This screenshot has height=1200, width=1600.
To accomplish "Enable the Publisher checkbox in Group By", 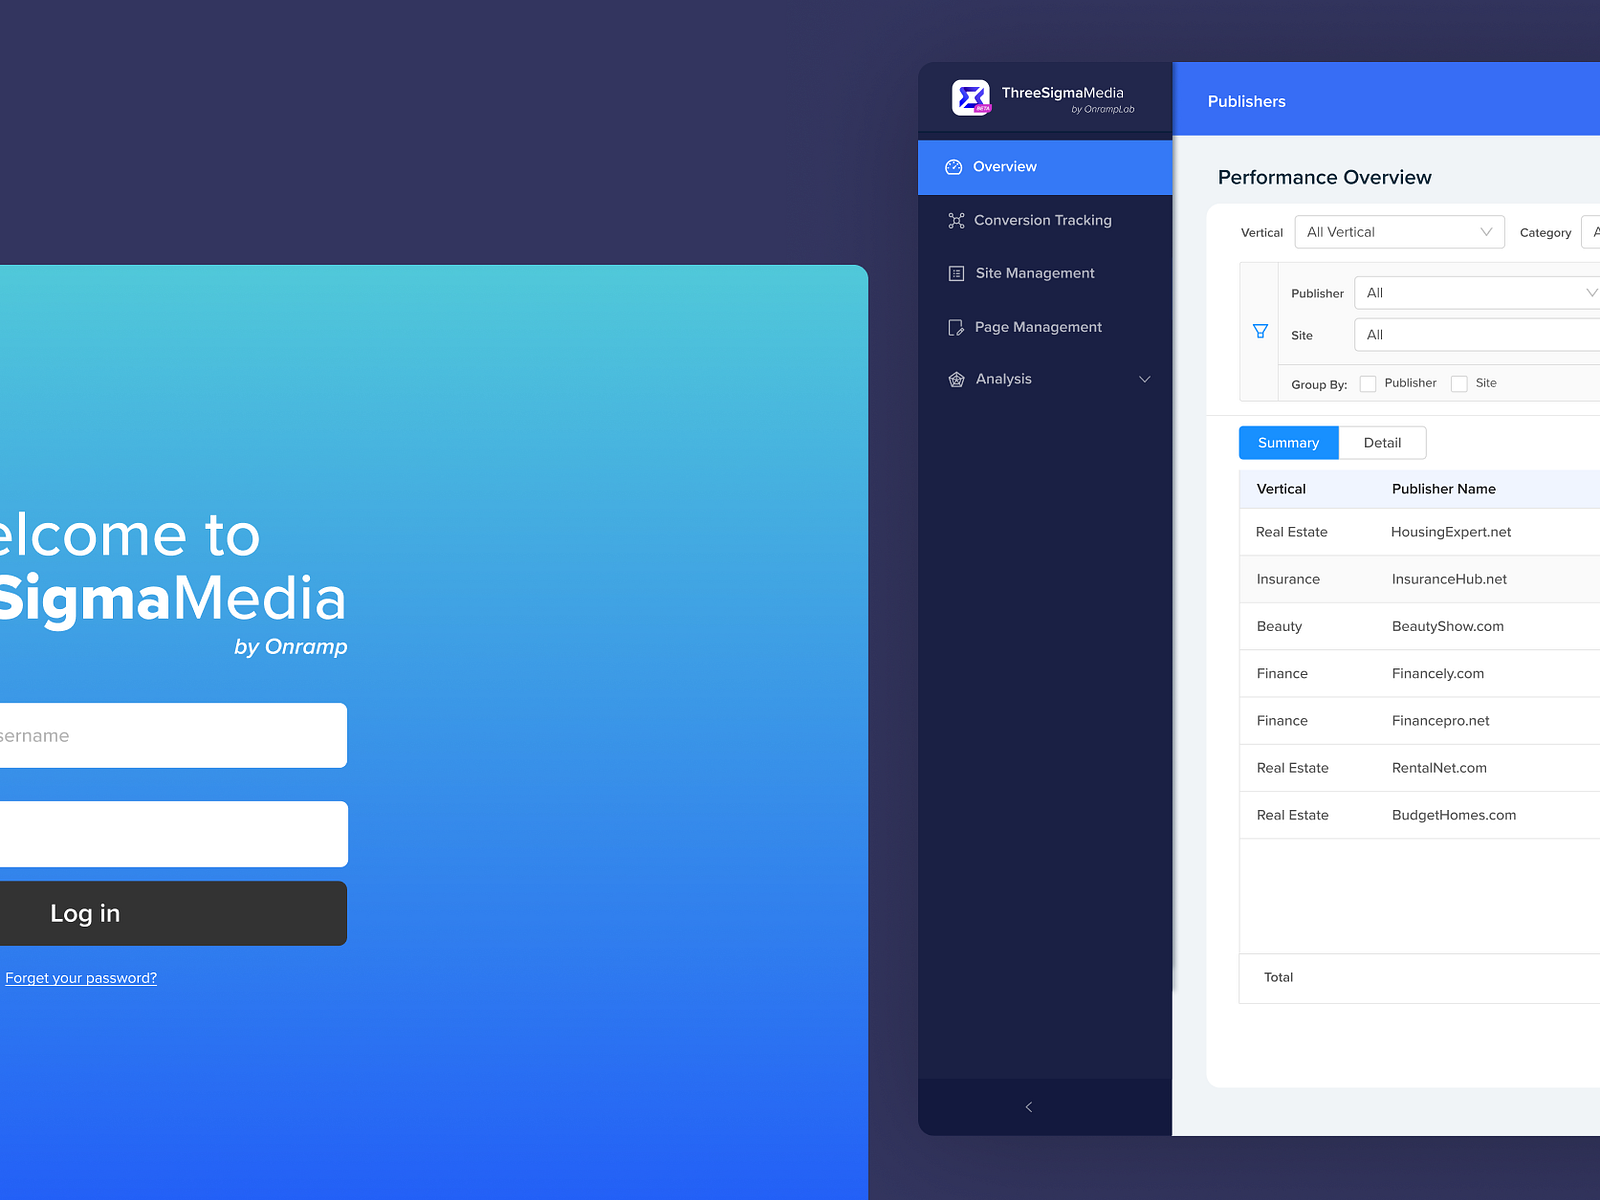I will (1367, 383).
